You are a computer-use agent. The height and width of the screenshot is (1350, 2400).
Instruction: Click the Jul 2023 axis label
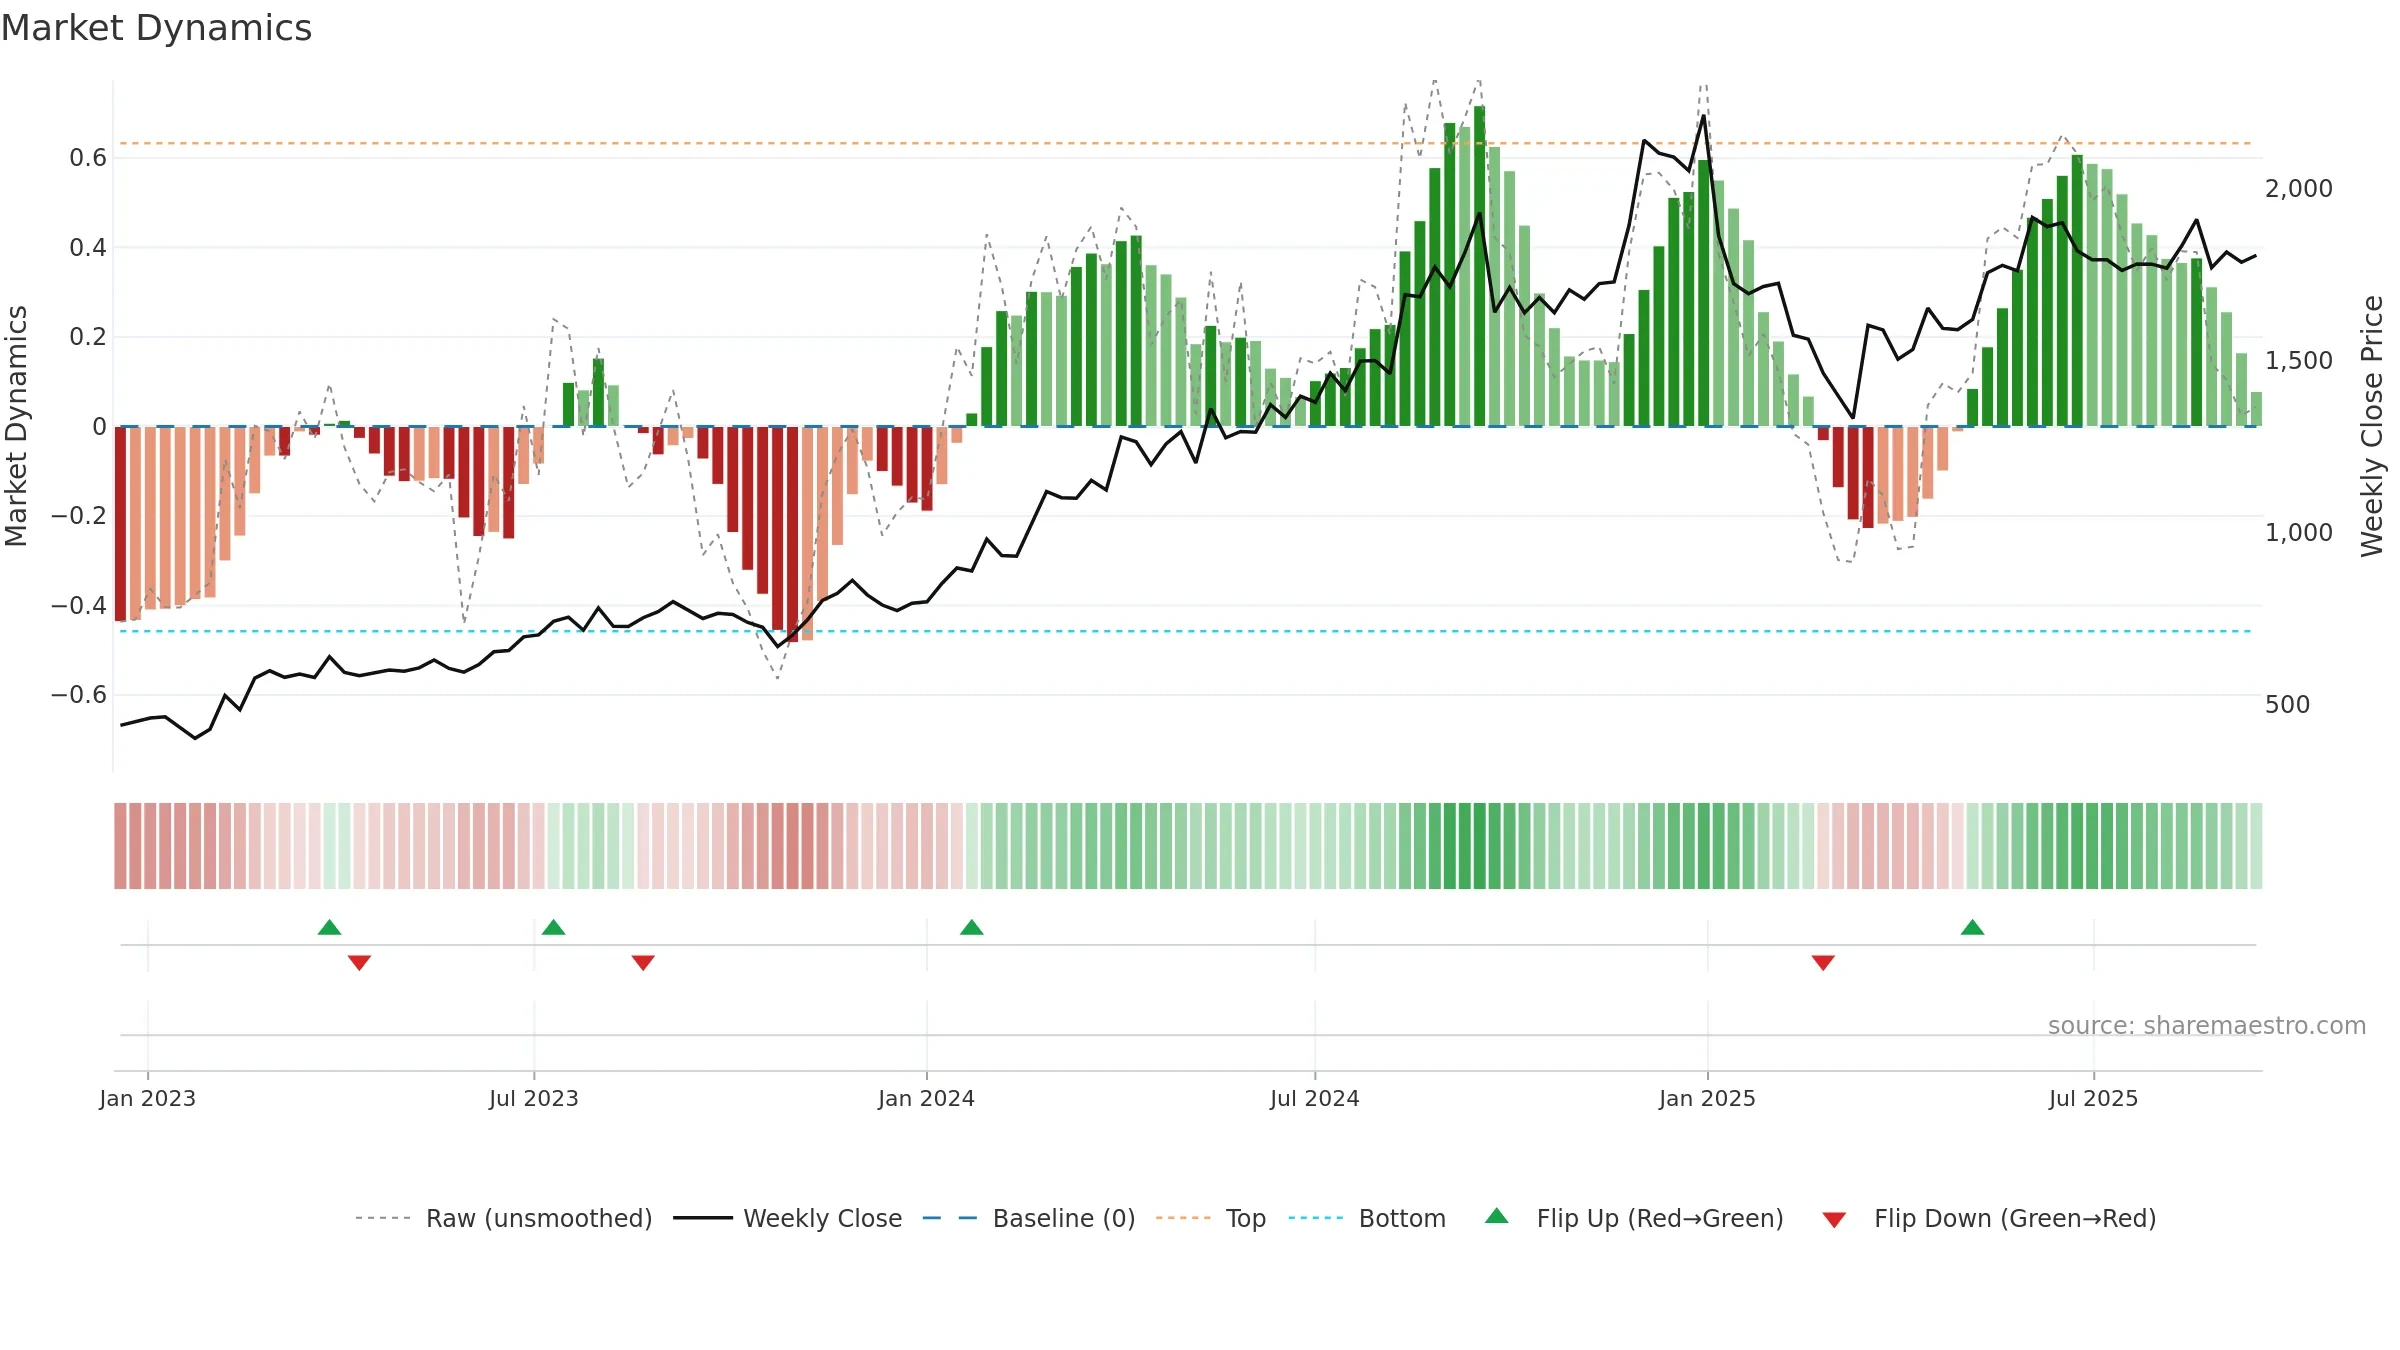click(x=534, y=1098)
